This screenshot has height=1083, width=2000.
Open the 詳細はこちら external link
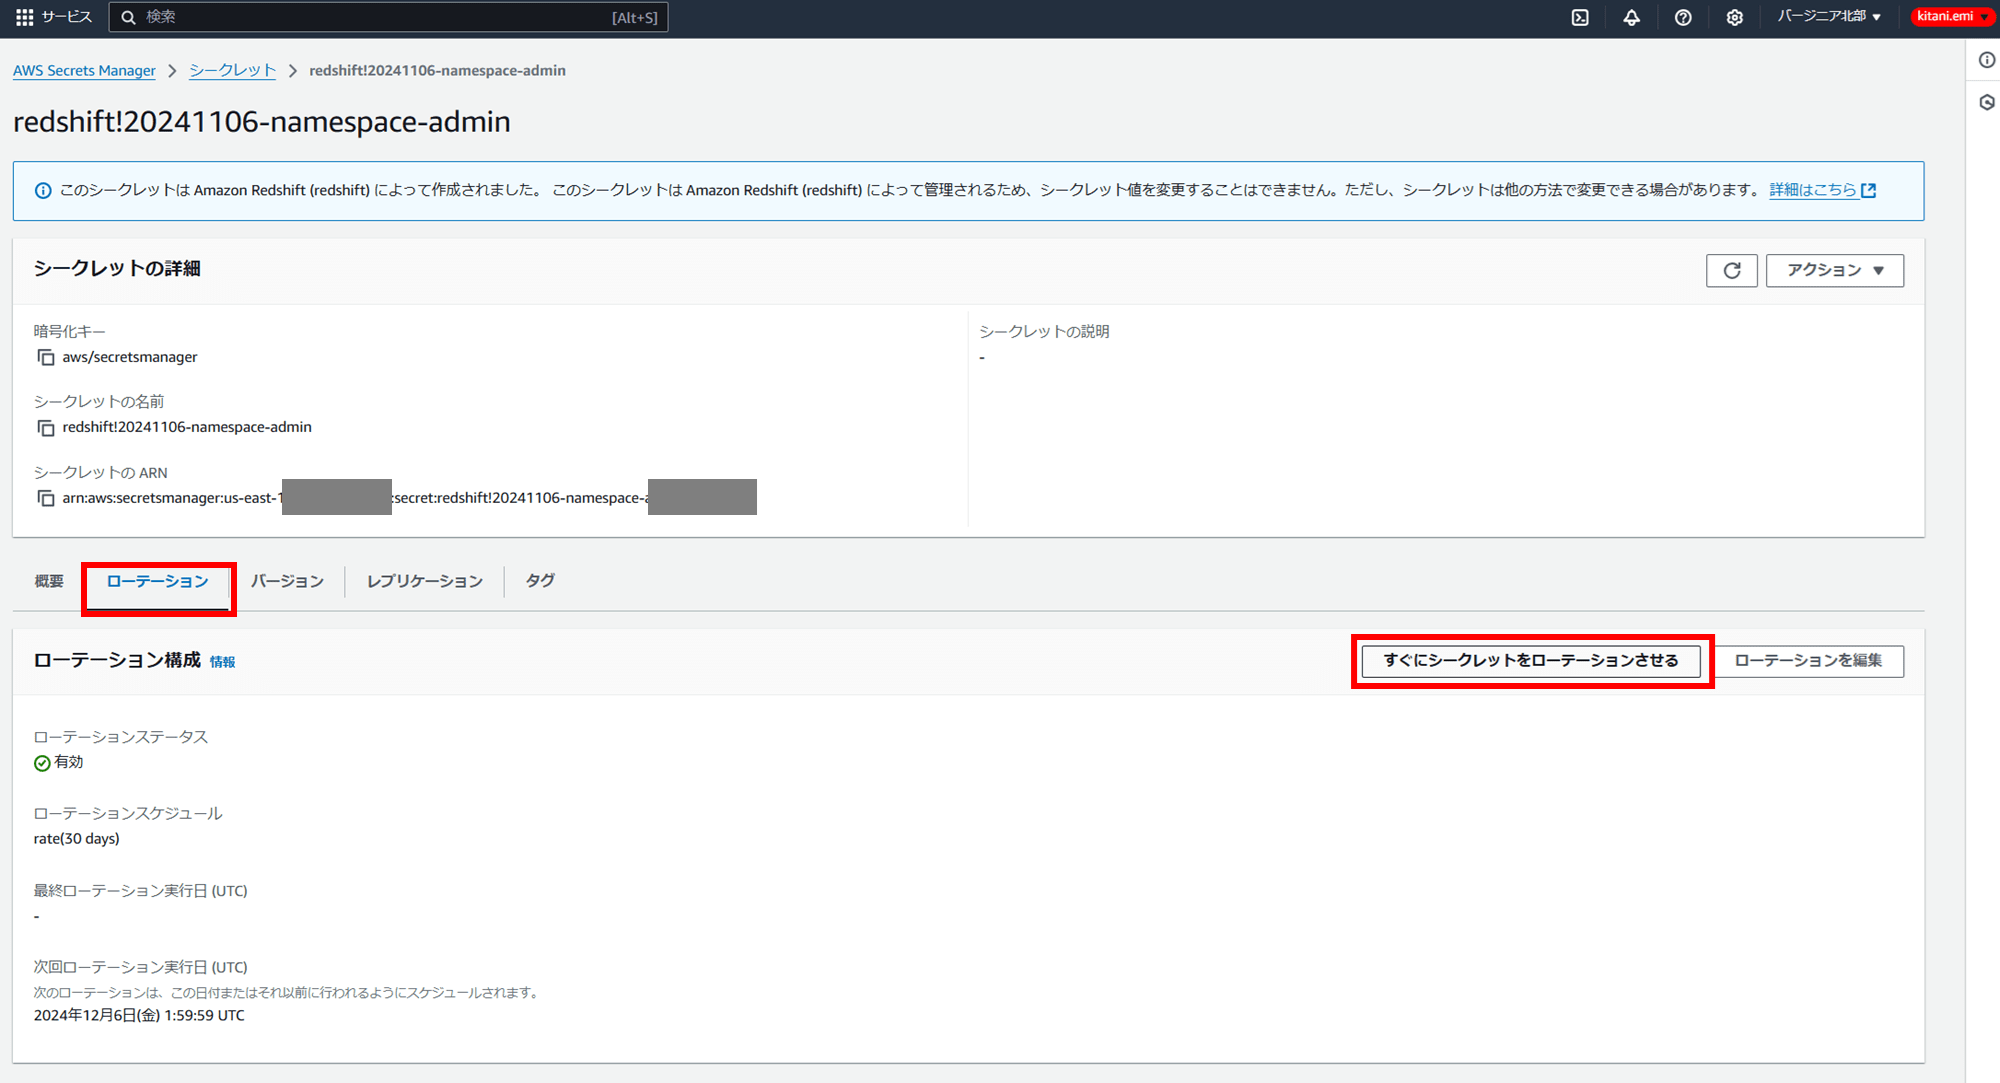[x=1822, y=190]
